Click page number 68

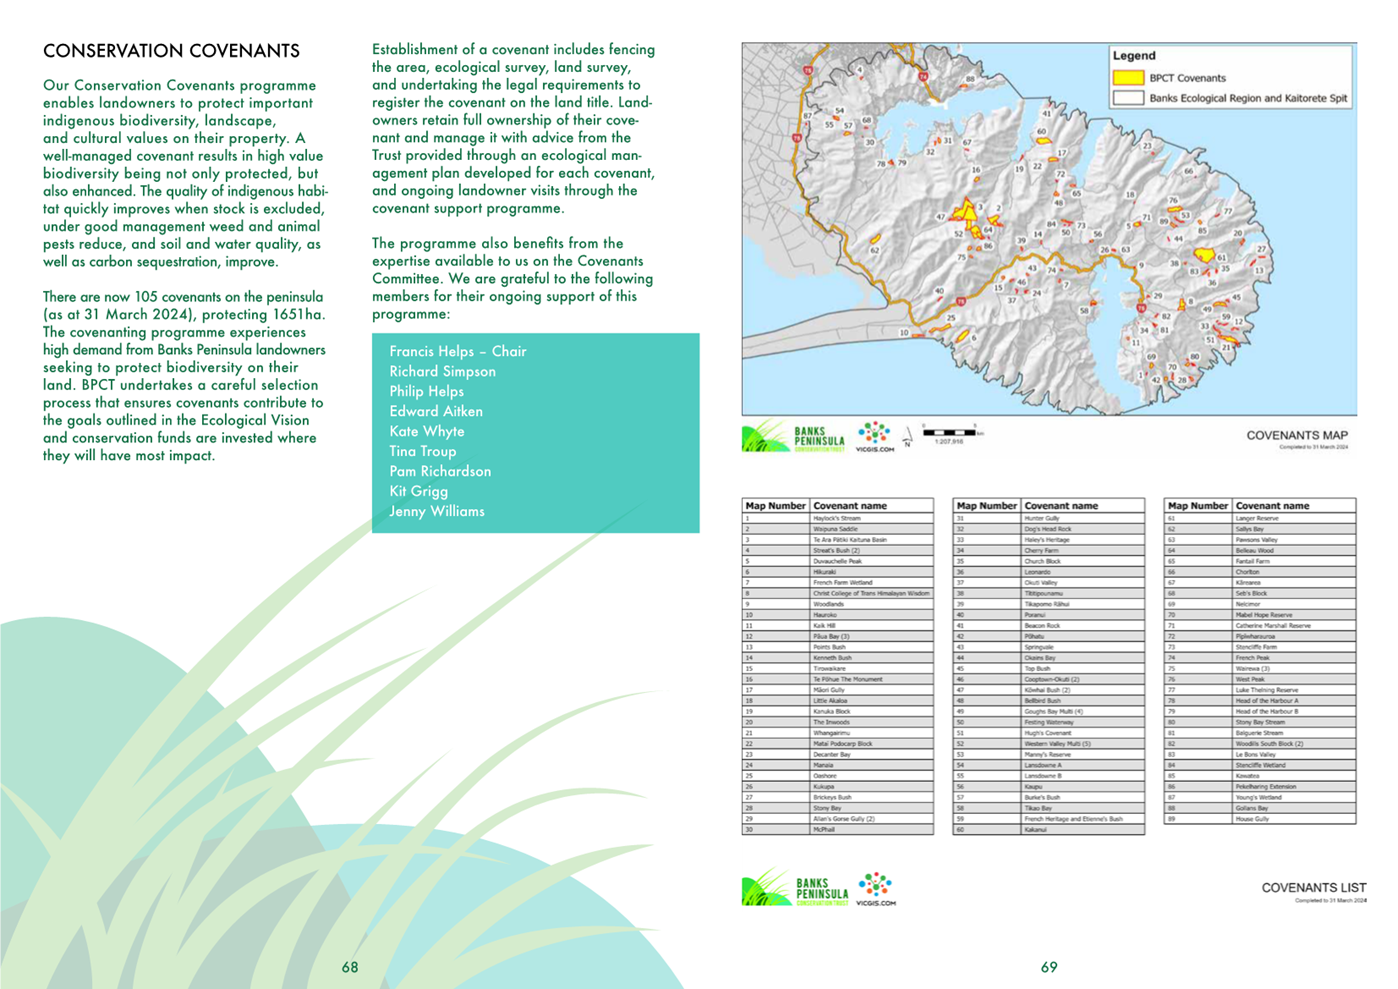point(350,967)
